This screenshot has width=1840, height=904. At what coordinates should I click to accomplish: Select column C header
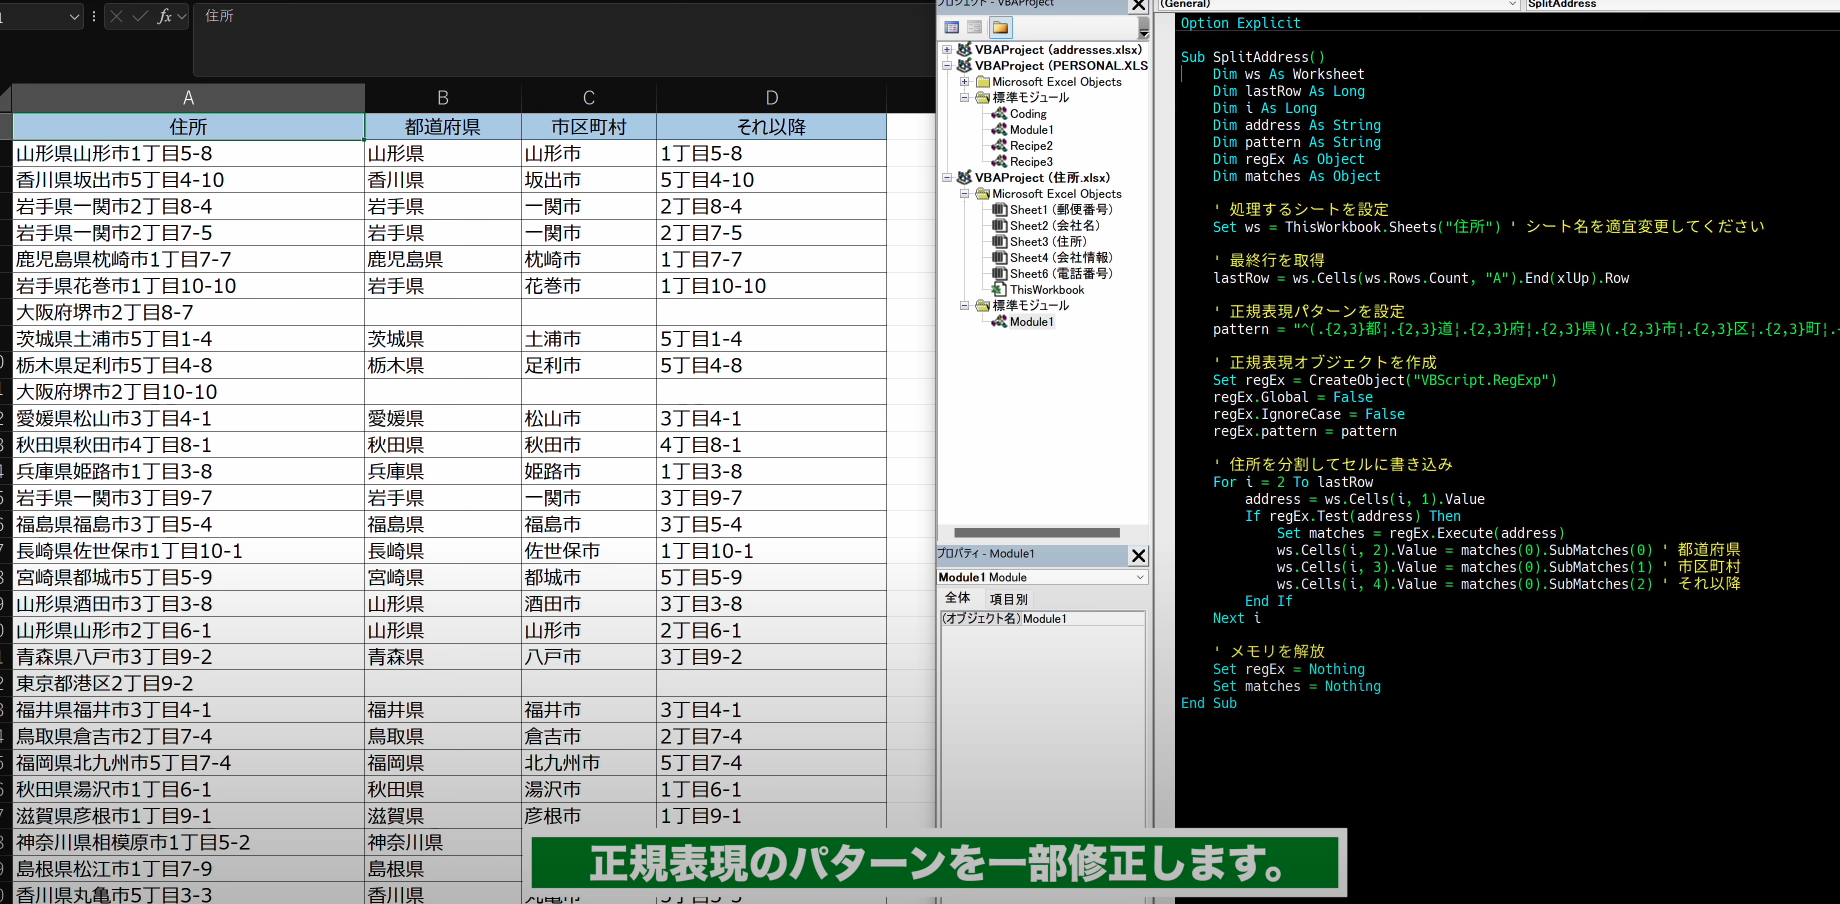[x=589, y=98]
